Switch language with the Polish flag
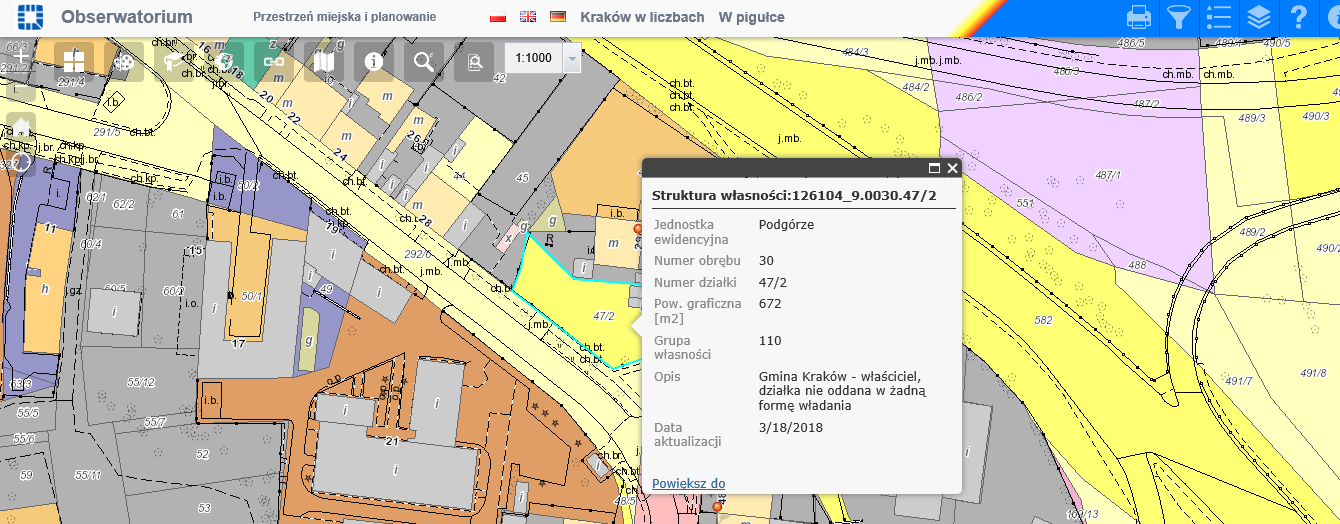Screen dimensions: 1340x524 (498, 17)
